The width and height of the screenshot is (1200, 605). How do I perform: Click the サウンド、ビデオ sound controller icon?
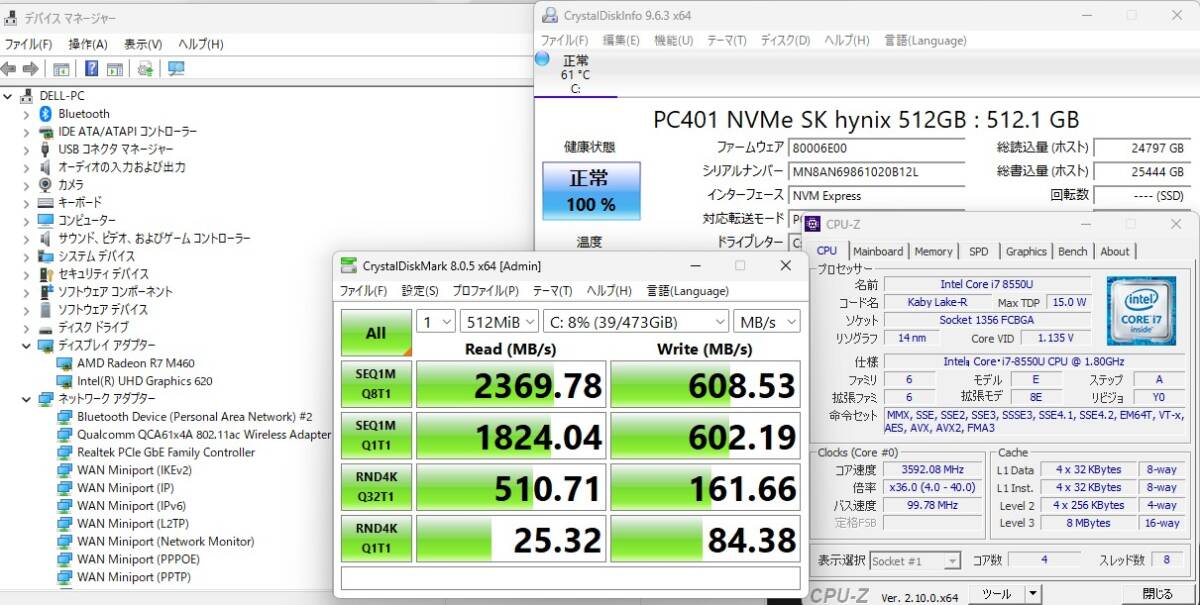(x=45, y=239)
